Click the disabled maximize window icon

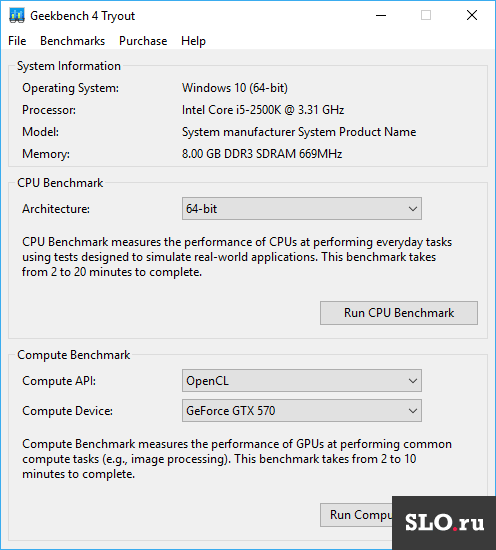(426, 15)
